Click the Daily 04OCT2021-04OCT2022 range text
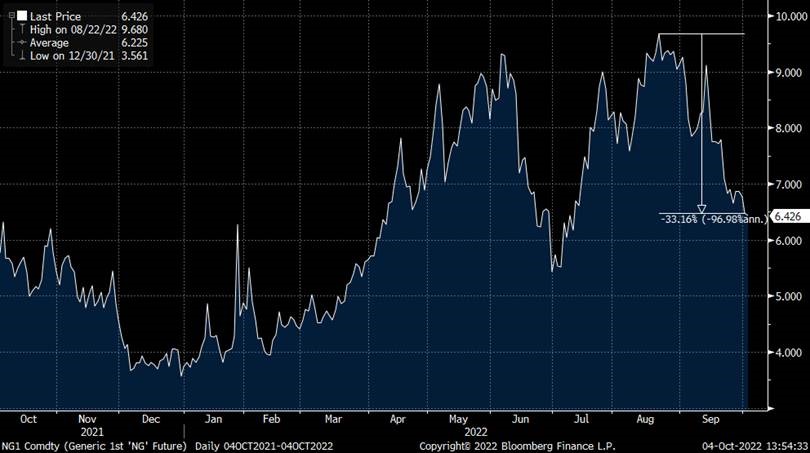 [x=264, y=445]
